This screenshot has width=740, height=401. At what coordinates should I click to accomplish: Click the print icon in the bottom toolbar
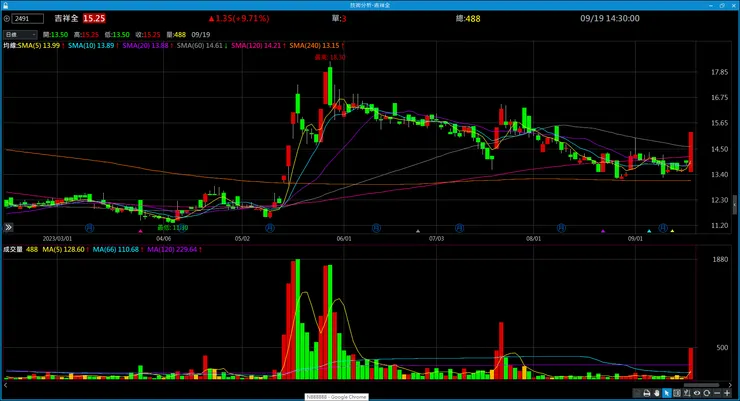647,393
